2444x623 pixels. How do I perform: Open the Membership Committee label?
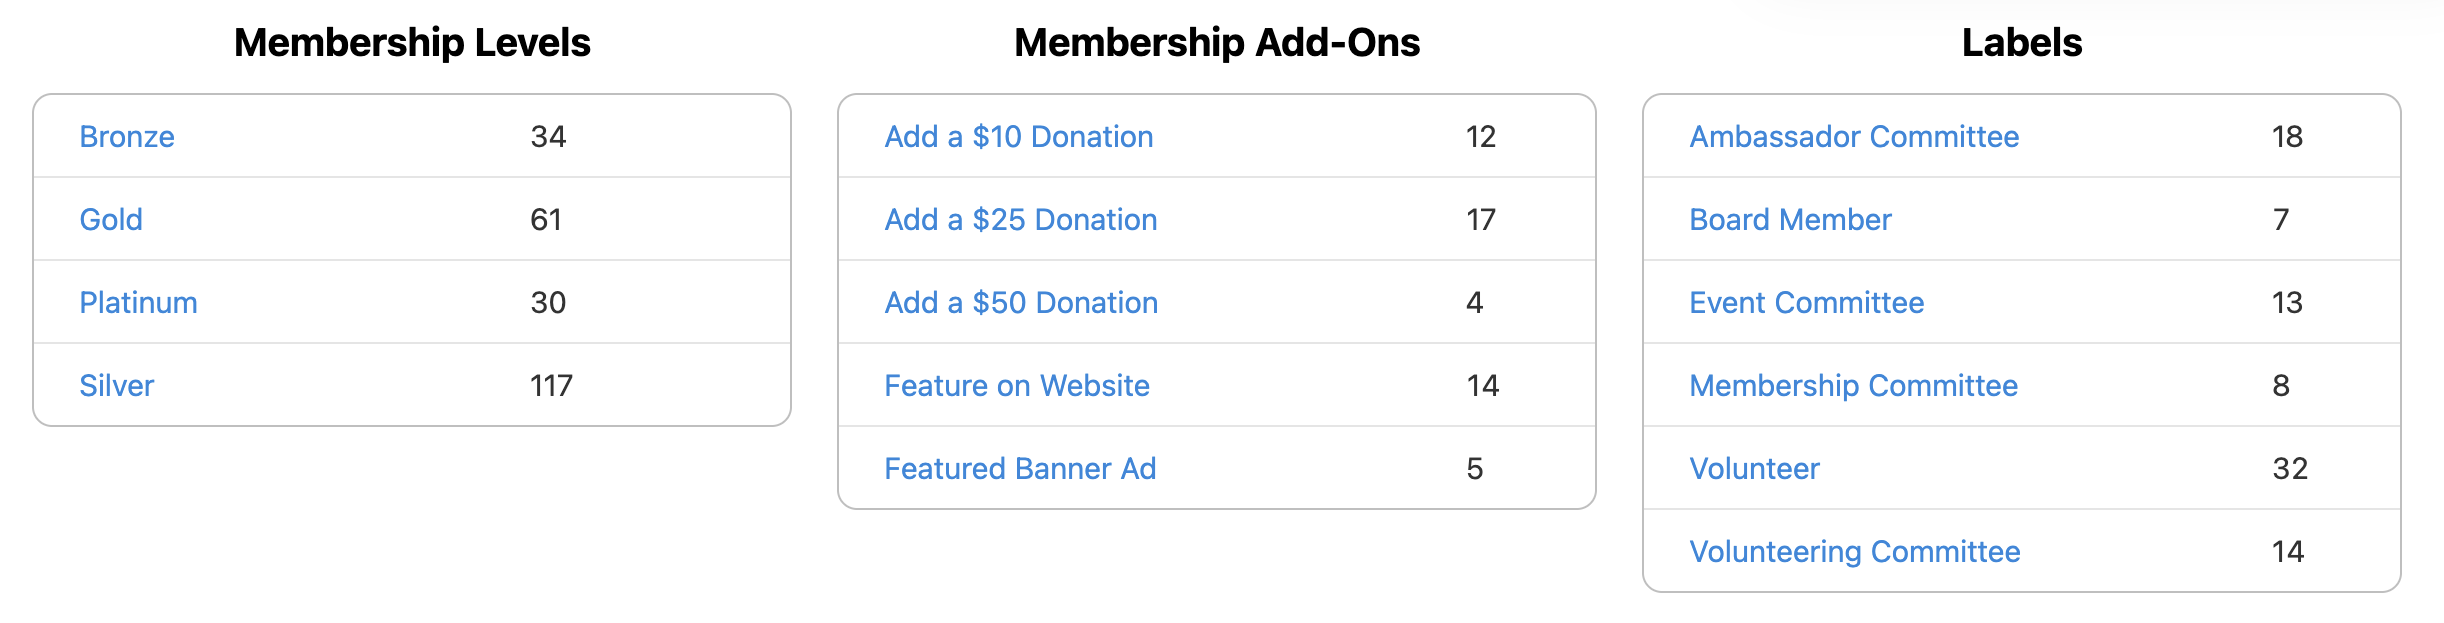tap(1853, 386)
